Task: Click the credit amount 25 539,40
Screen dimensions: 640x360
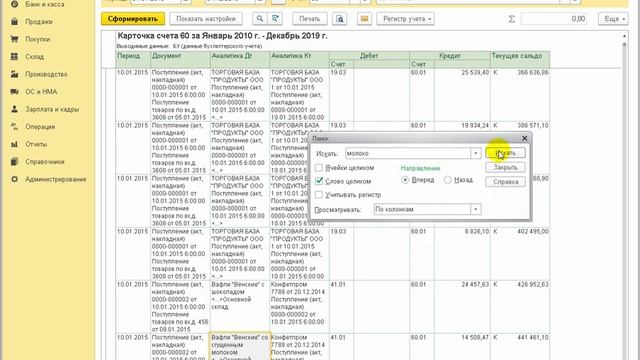Action: pyautogui.click(x=475, y=72)
